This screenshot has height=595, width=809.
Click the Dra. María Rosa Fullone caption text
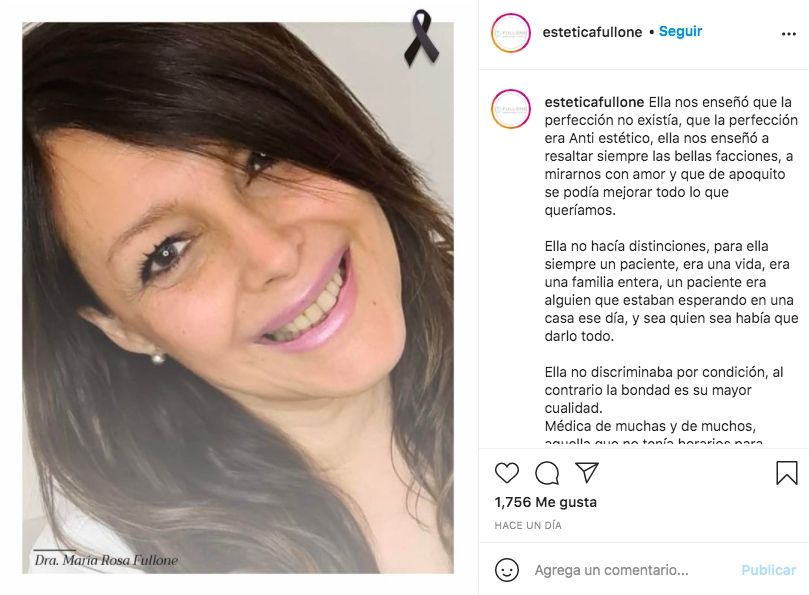(106, 560)
